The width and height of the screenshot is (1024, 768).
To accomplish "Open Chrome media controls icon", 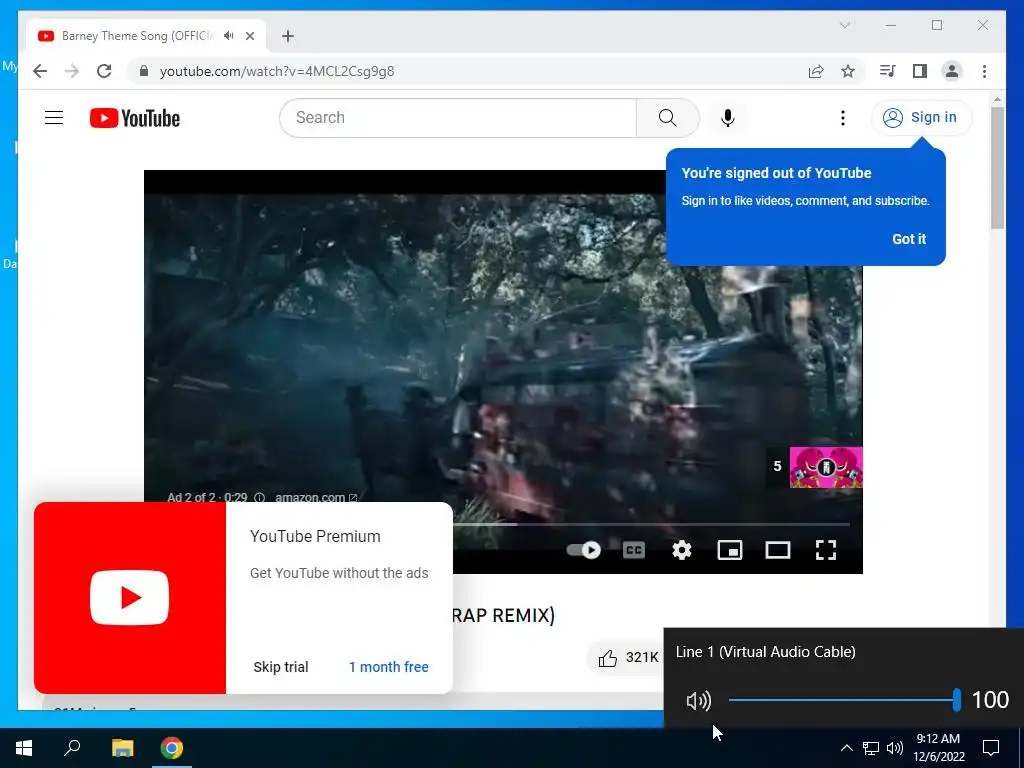I will [887, 71].
